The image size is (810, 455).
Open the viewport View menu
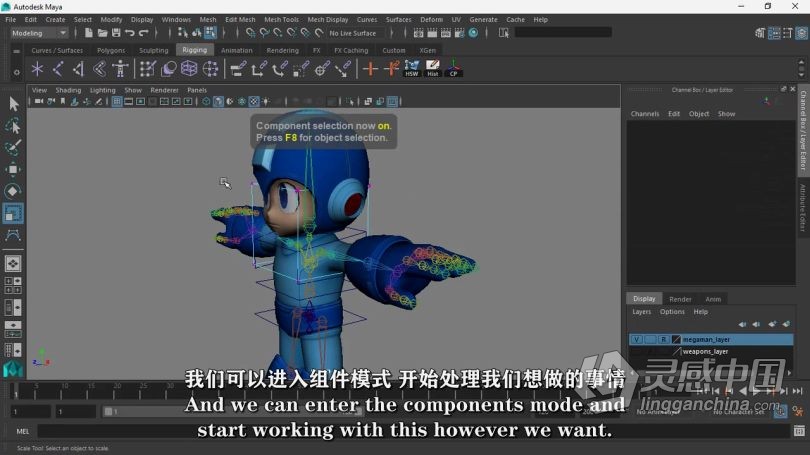coord(39,90)
